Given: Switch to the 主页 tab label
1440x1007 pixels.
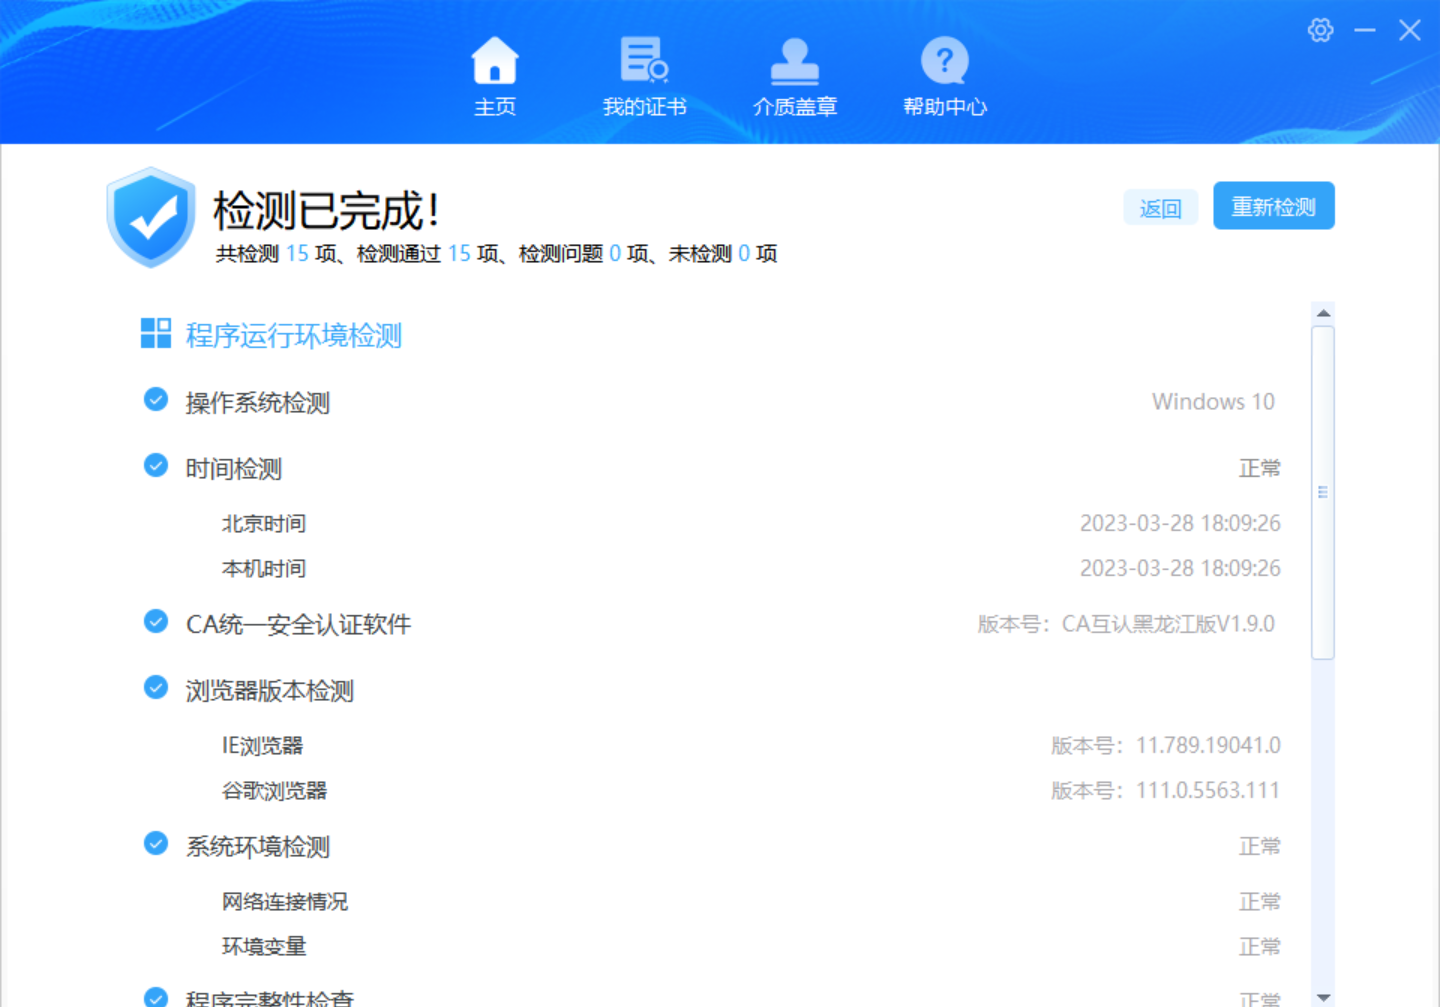Looking at the screenshot, I should [494, 107].
